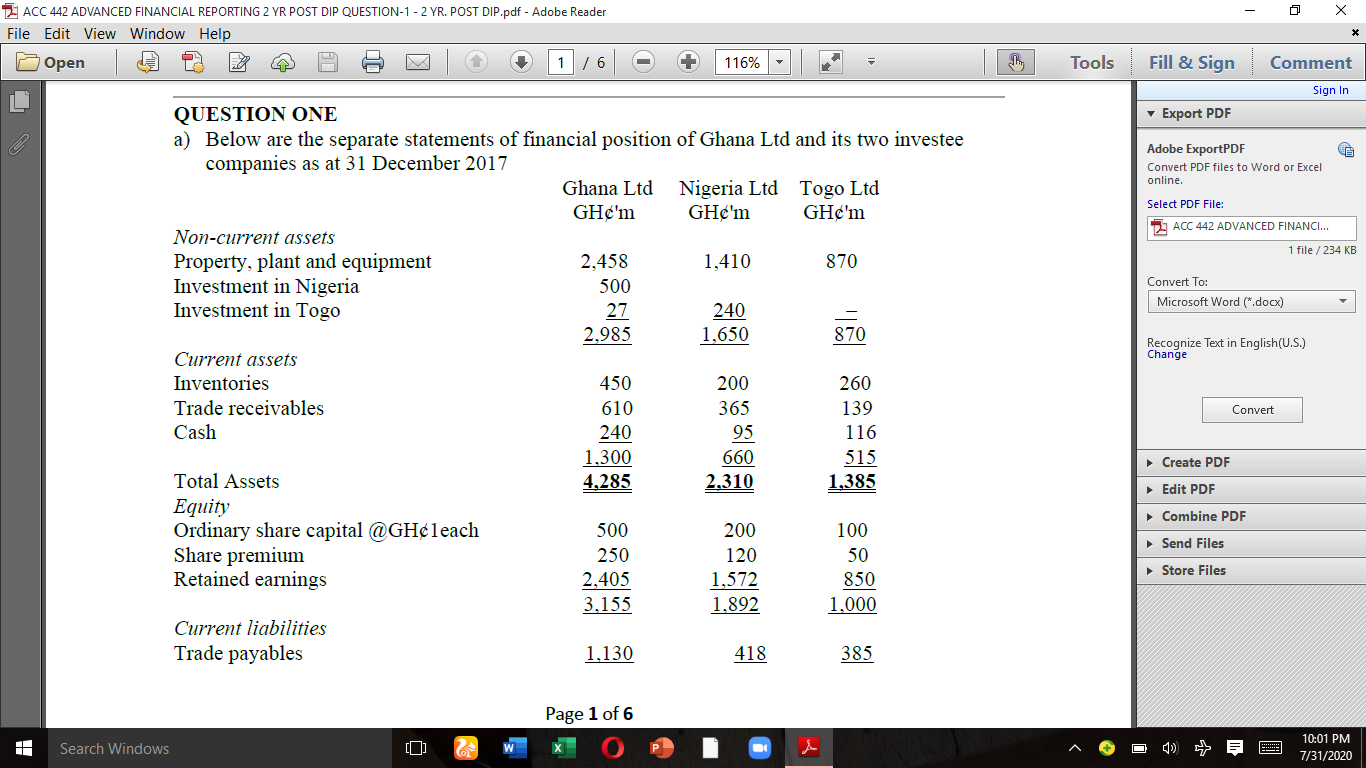
Task: Collapse the Export PDF panel
Action: pyautogui.click(x=1151, y=113)
